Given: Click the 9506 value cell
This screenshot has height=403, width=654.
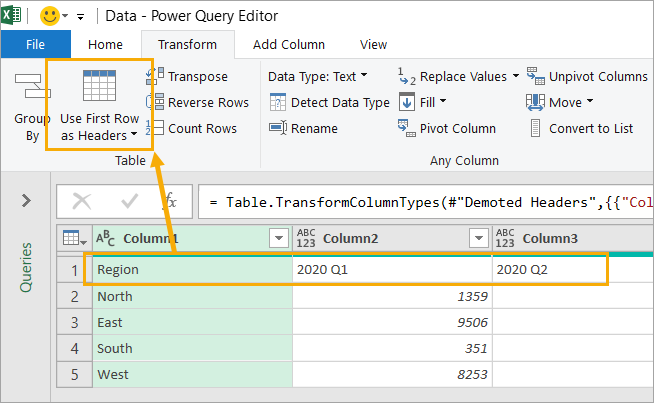Looking at the screenshot, I should point(392,322).
